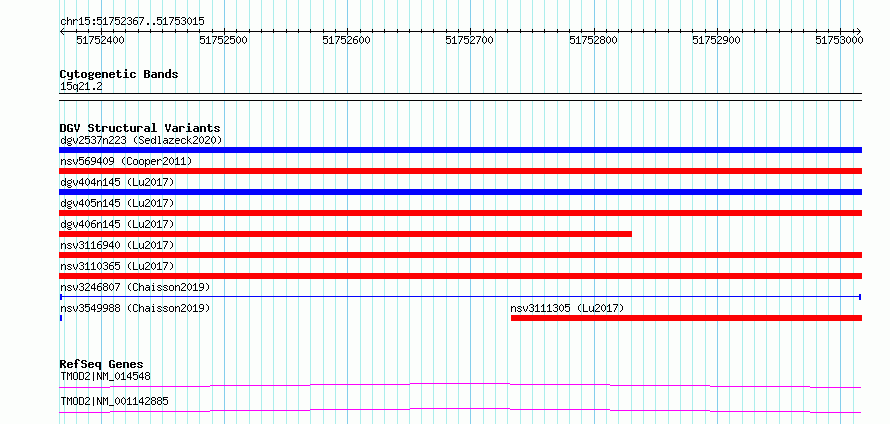Click the red bar of nsv3110365

tap(460, 276)
